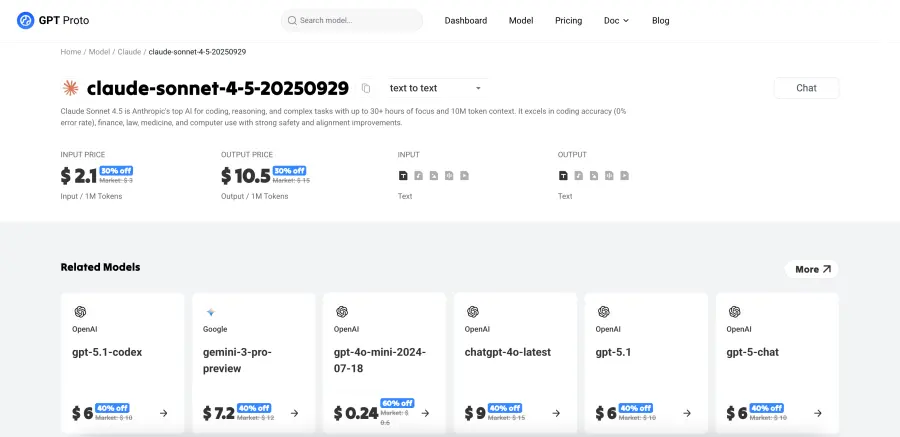
Task: Select the Text file icon under OUTPUT
Action: pos(563,175)
